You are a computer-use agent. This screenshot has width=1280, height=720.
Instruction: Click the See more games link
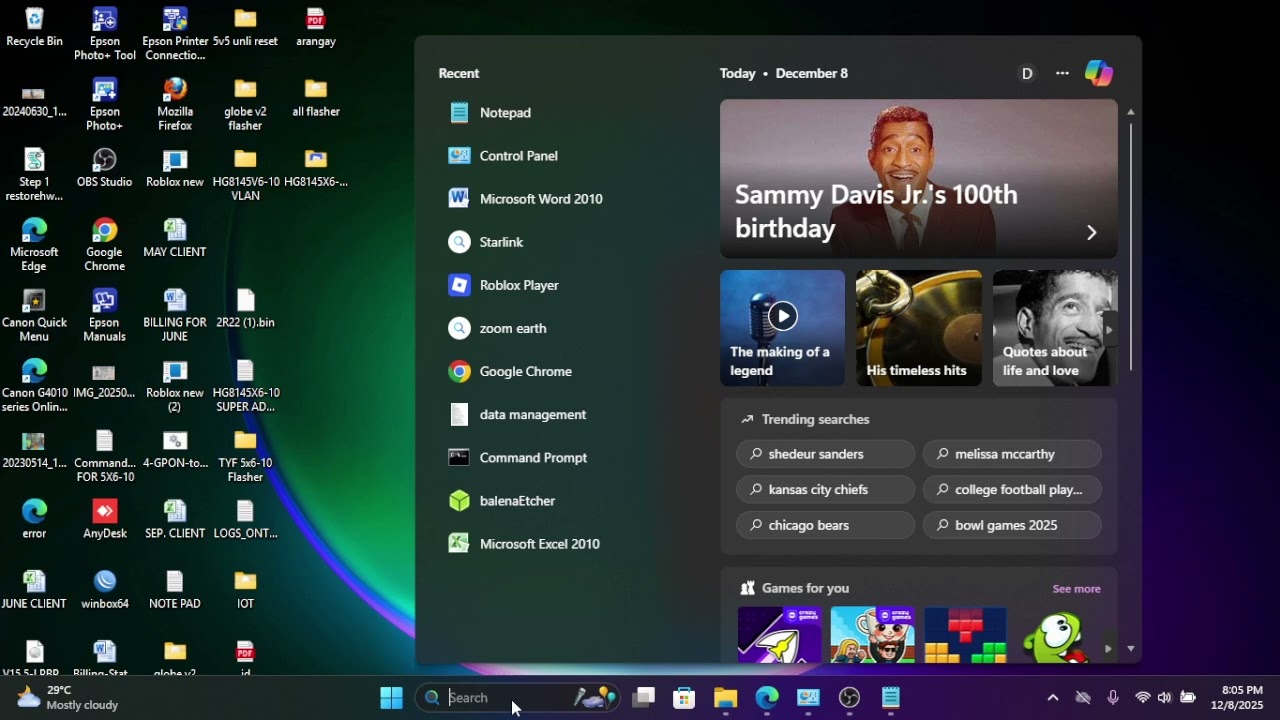1076,589
